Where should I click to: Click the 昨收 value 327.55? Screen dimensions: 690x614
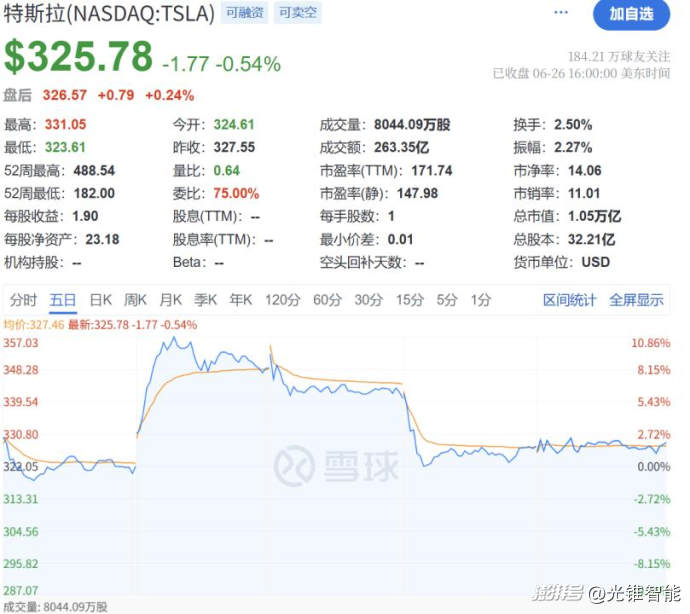click(x=234, y=147)
